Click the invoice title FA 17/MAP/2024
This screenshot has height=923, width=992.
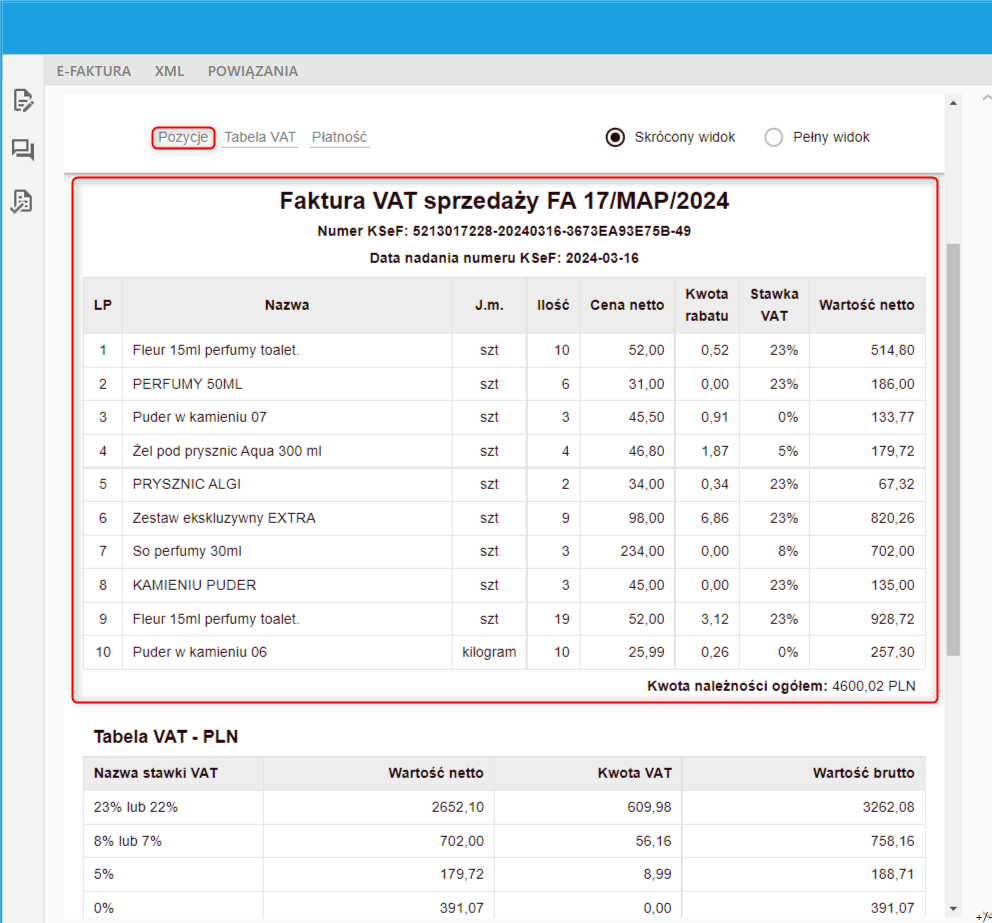click(x=504, y=201)
